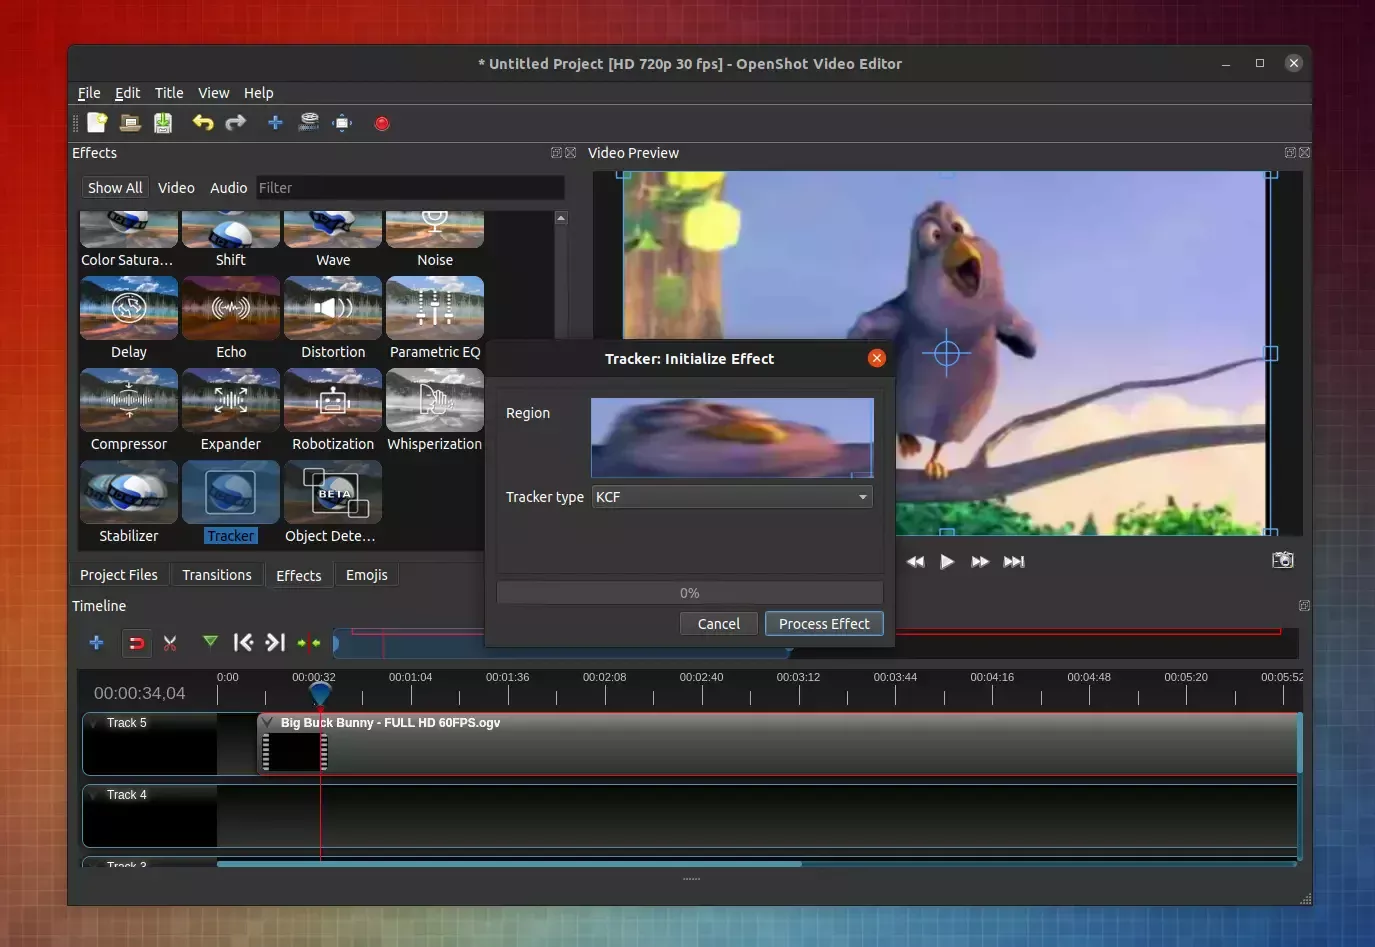Screen dimensions: 1375x947
Task: Collapse the Track 5 clip header arrow
Action: pyautogui.click(x=268, y=722)
